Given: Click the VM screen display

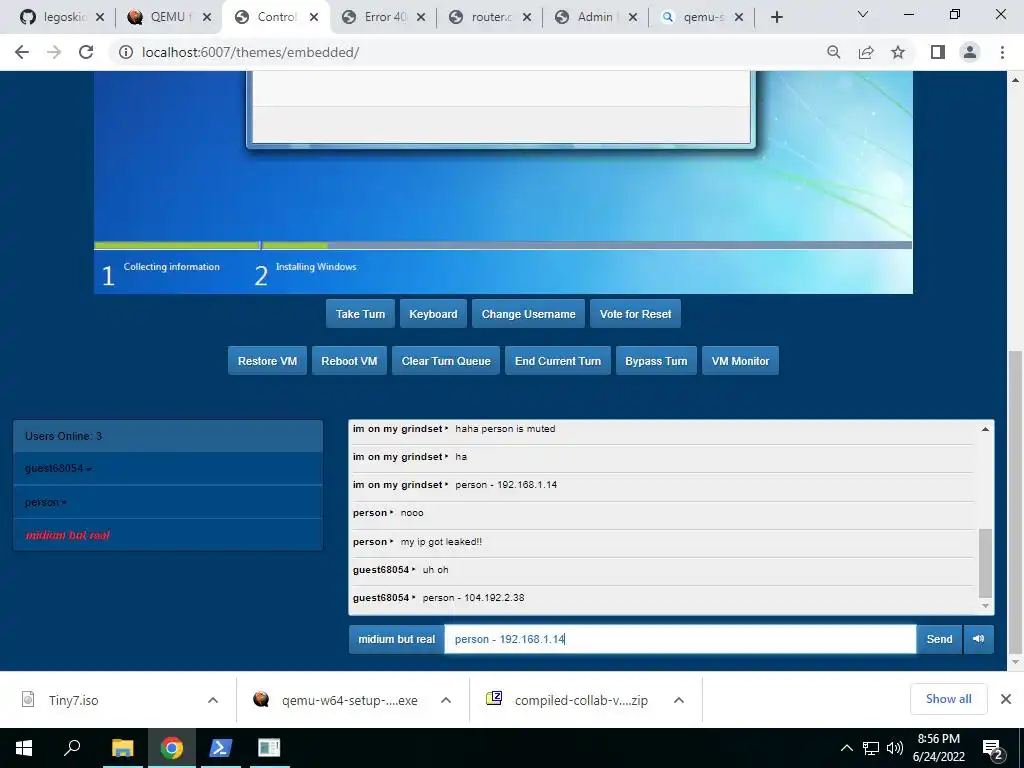Looking at the screenshot, I should coord(503,182).
